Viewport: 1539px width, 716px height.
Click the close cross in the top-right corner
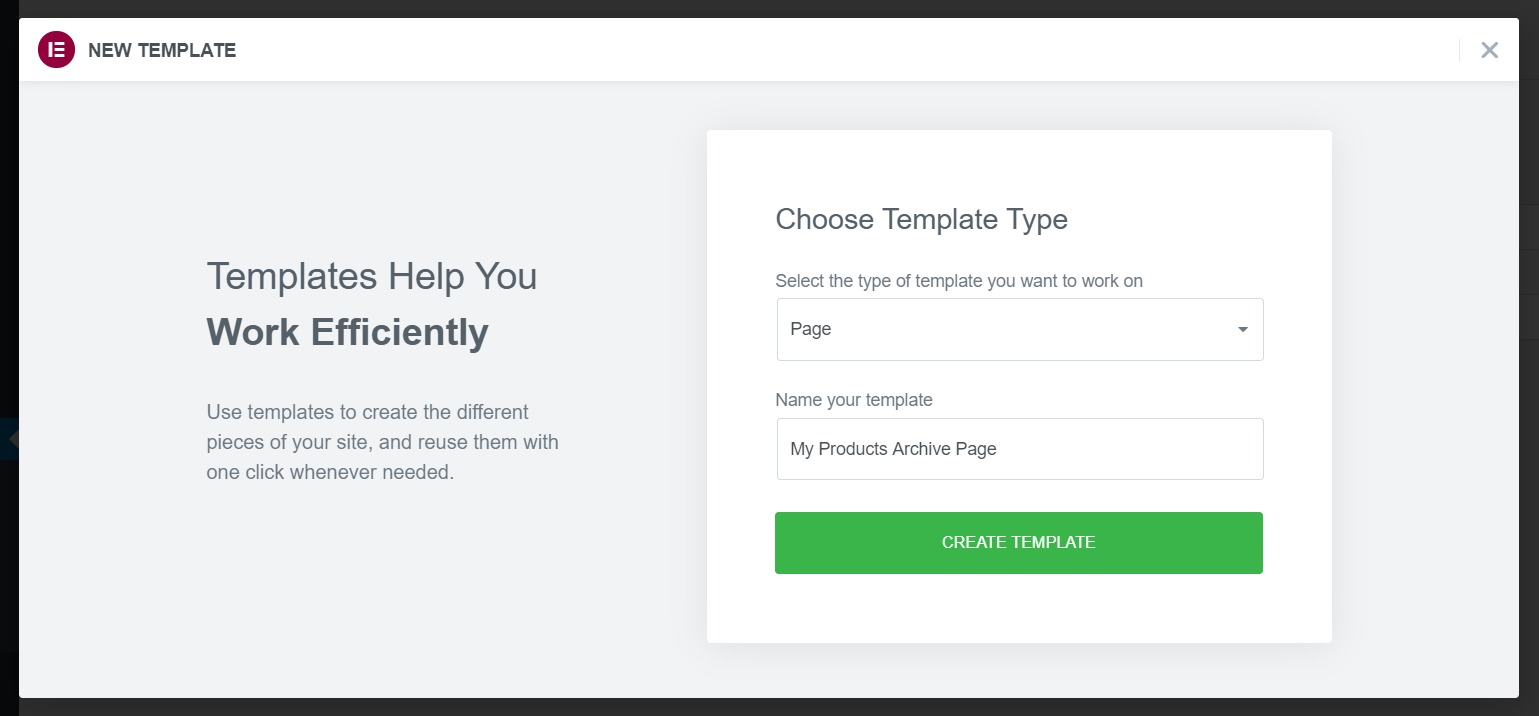[x=1489, y=49]
